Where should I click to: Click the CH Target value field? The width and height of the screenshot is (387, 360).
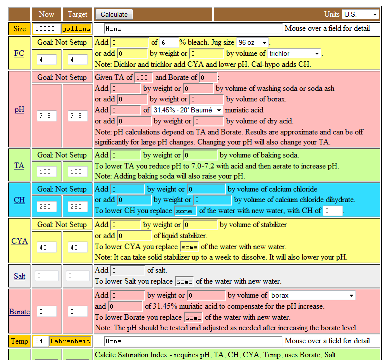[x=77, y=206]
